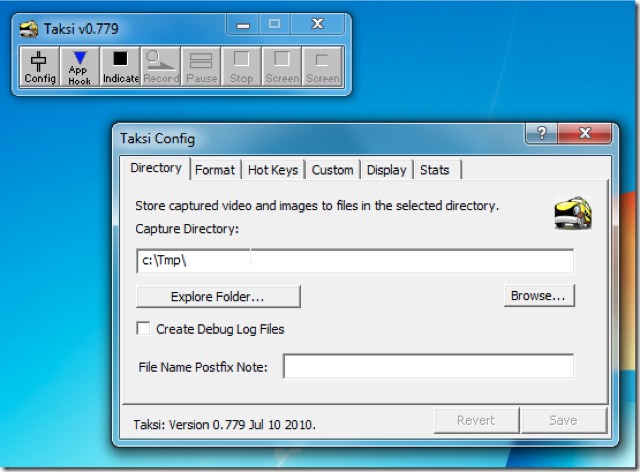Viewport: 640px width, 472px height.
Task: Close the Taksi Config dialog
Action: (x=585, y=133)
